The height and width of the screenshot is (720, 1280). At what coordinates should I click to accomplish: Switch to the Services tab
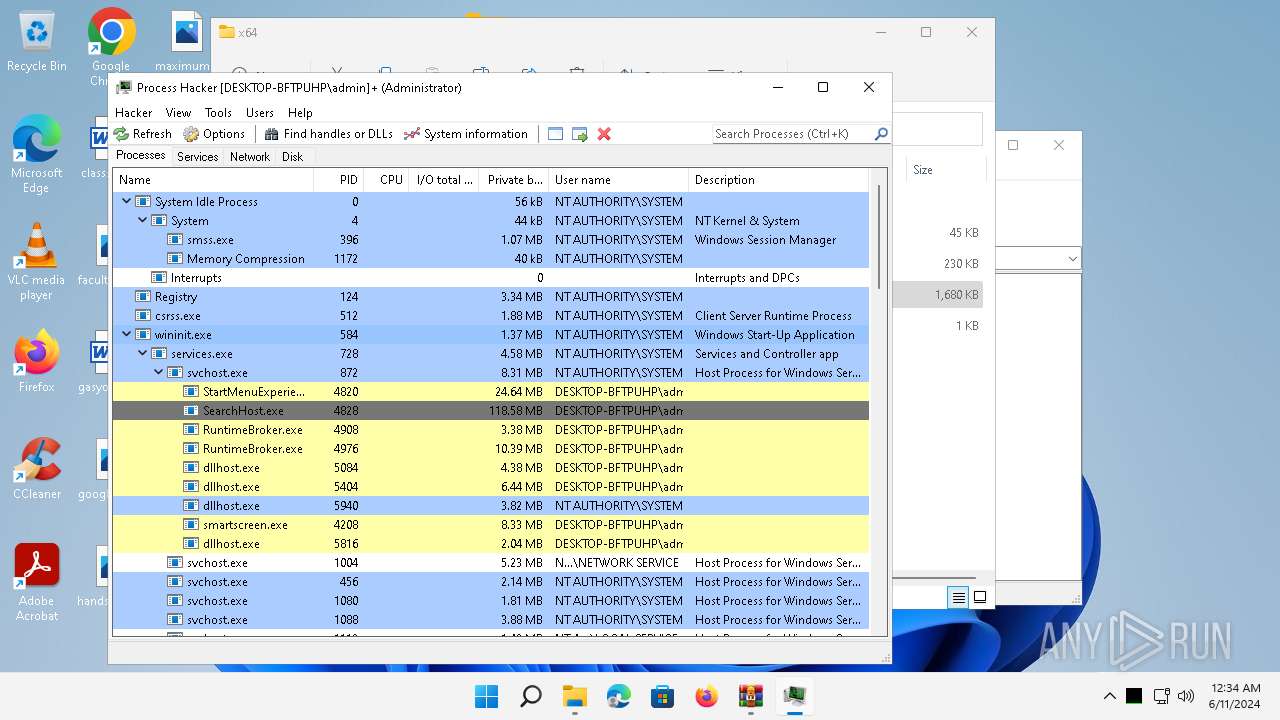point(197,157)
